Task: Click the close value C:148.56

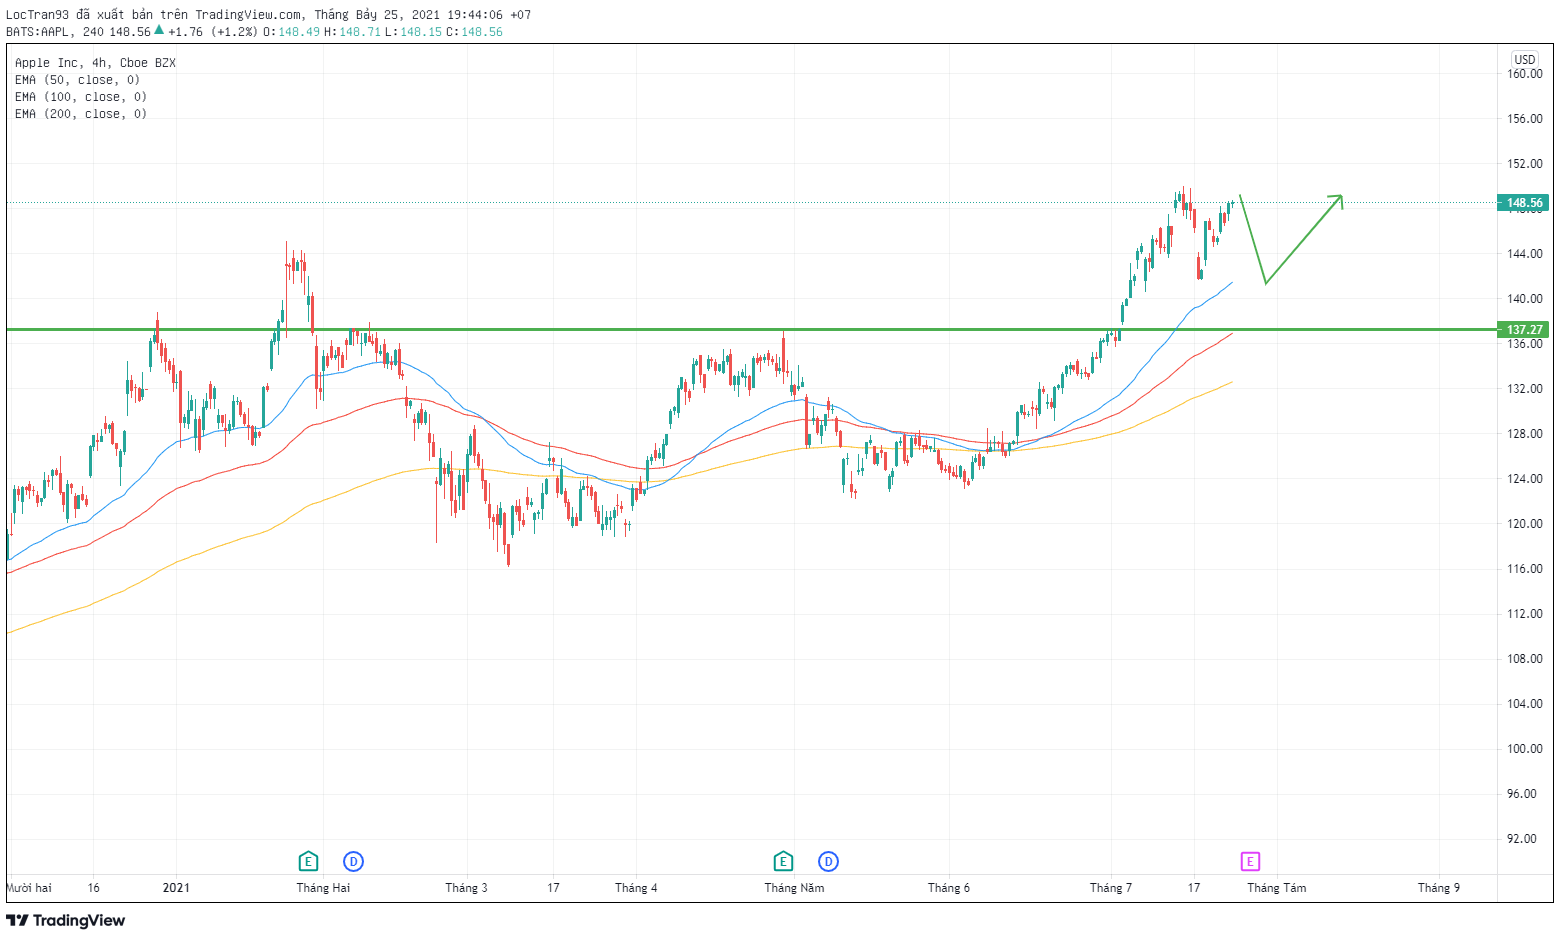Action: [474, 31]
